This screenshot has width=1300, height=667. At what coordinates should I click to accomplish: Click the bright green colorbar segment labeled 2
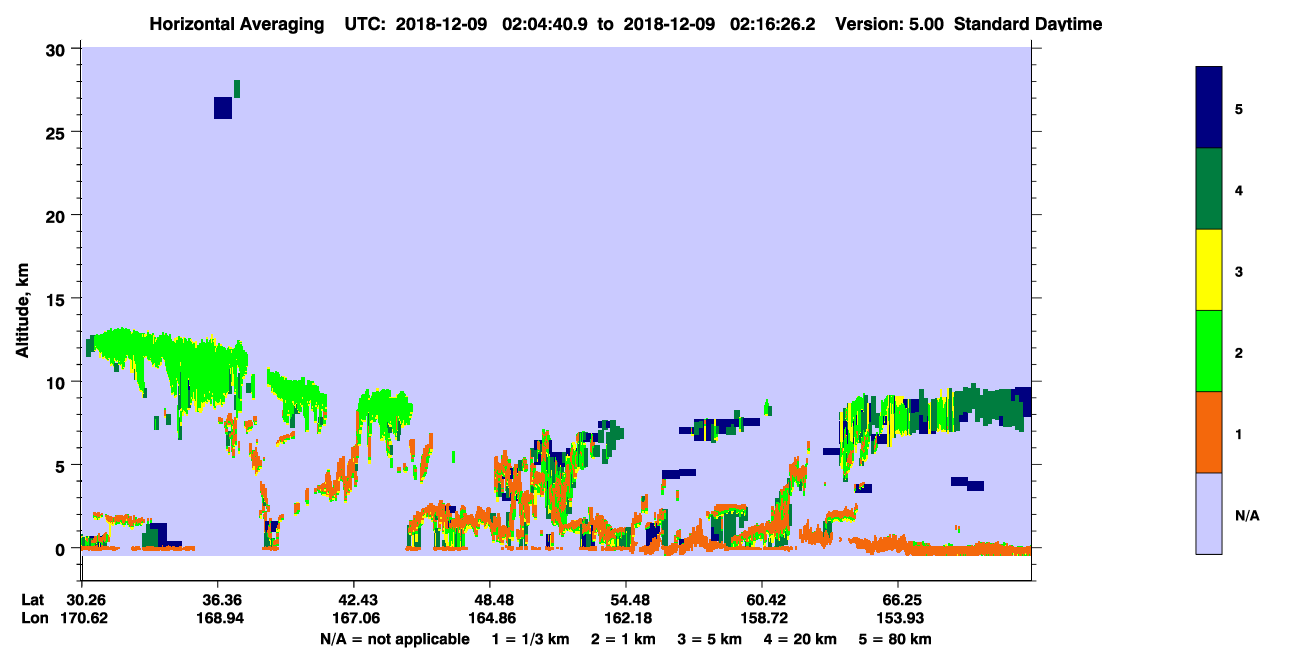(x=1209, y=351)
